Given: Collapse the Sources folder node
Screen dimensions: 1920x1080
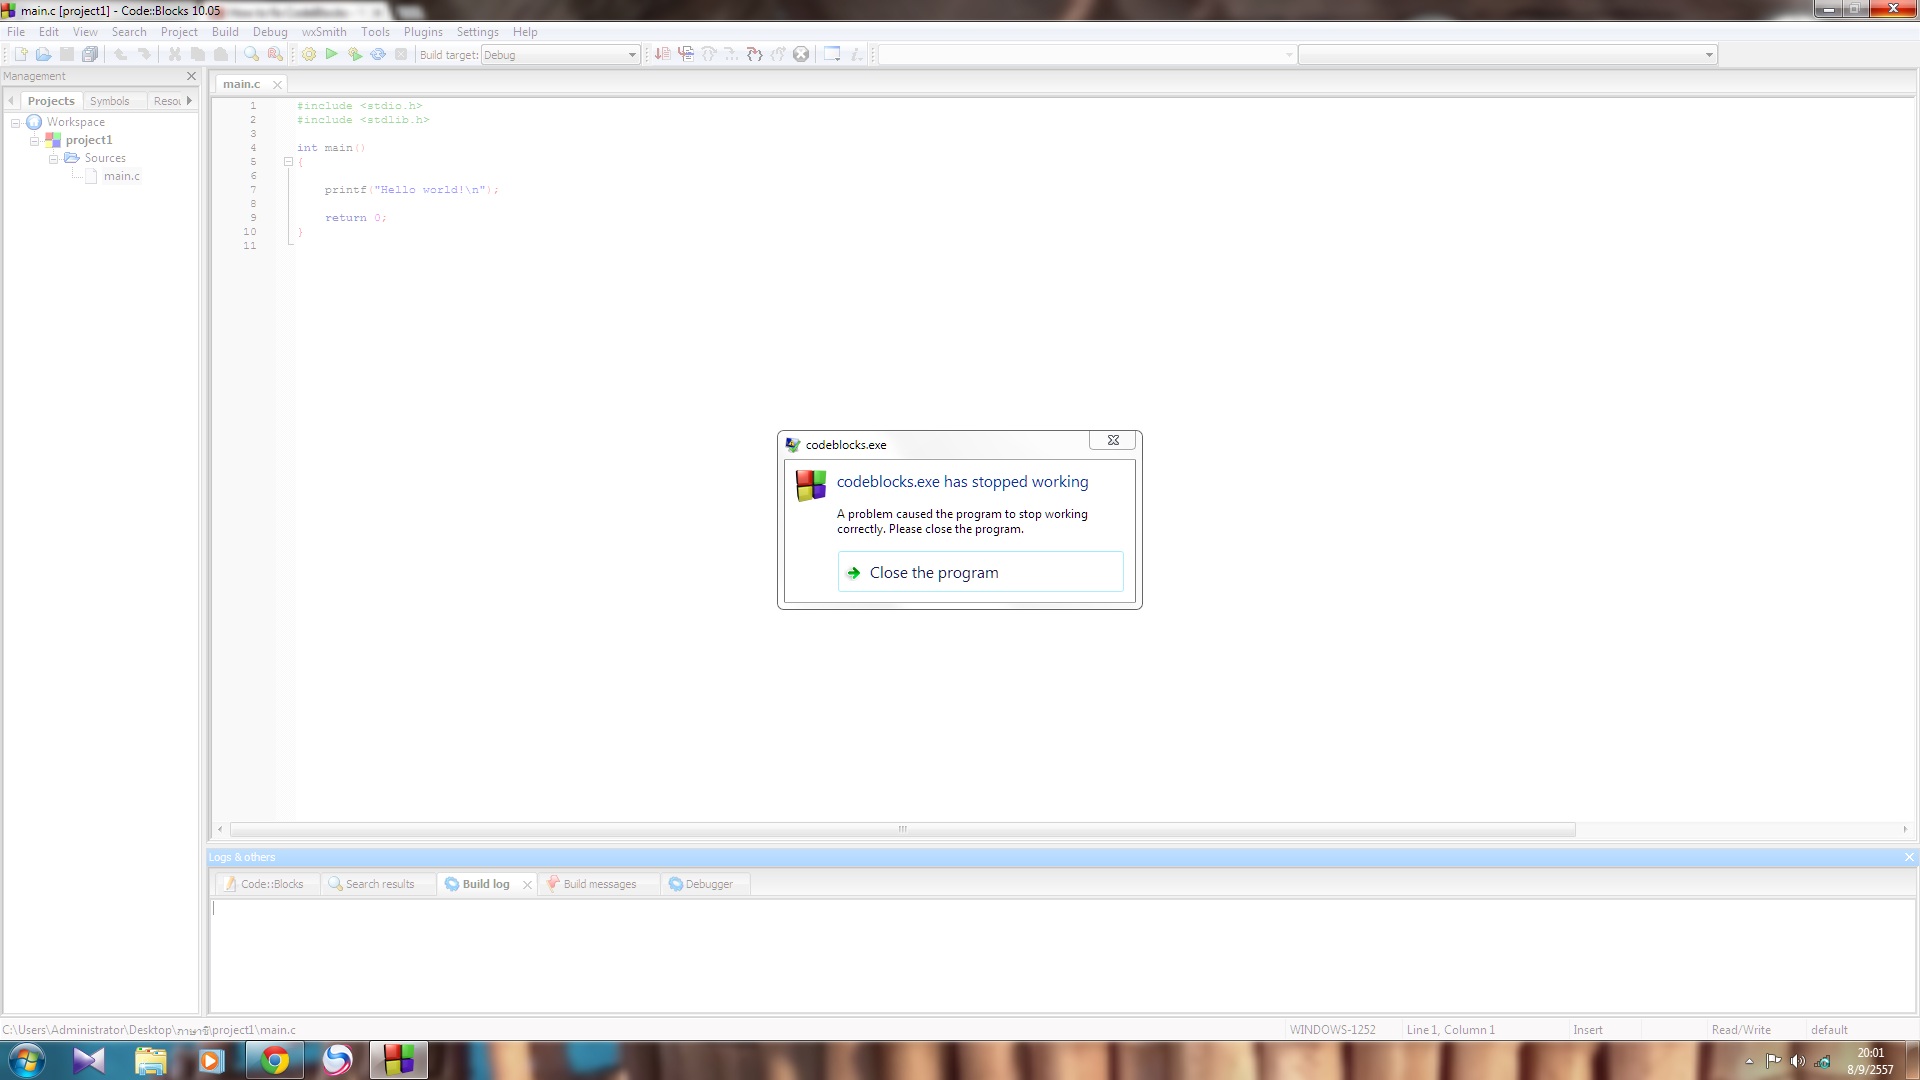Looking at the screenshot, I should 53,158.
